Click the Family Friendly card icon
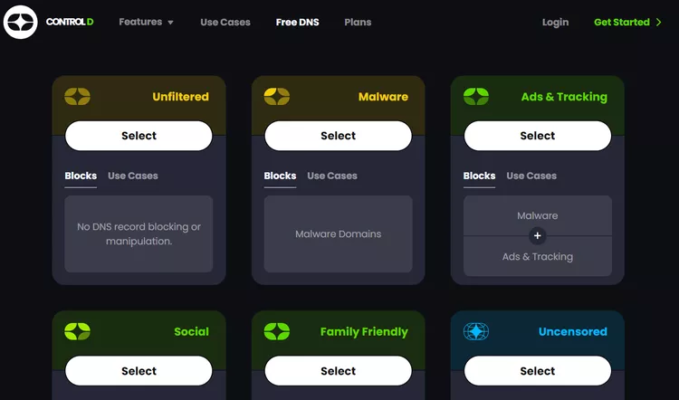679x400 pixels. point(276,331)
